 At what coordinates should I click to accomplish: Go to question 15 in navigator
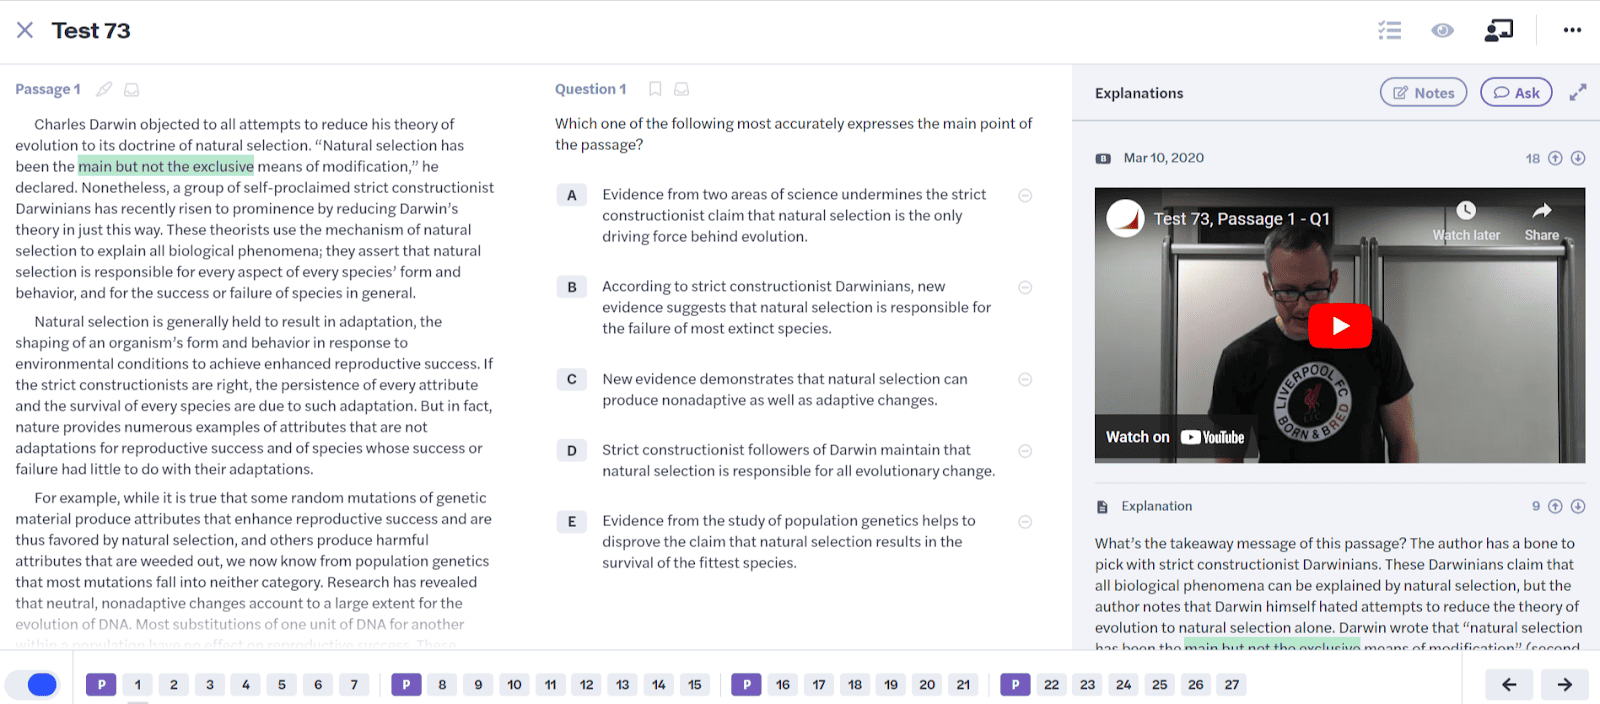tap(694, 685)
